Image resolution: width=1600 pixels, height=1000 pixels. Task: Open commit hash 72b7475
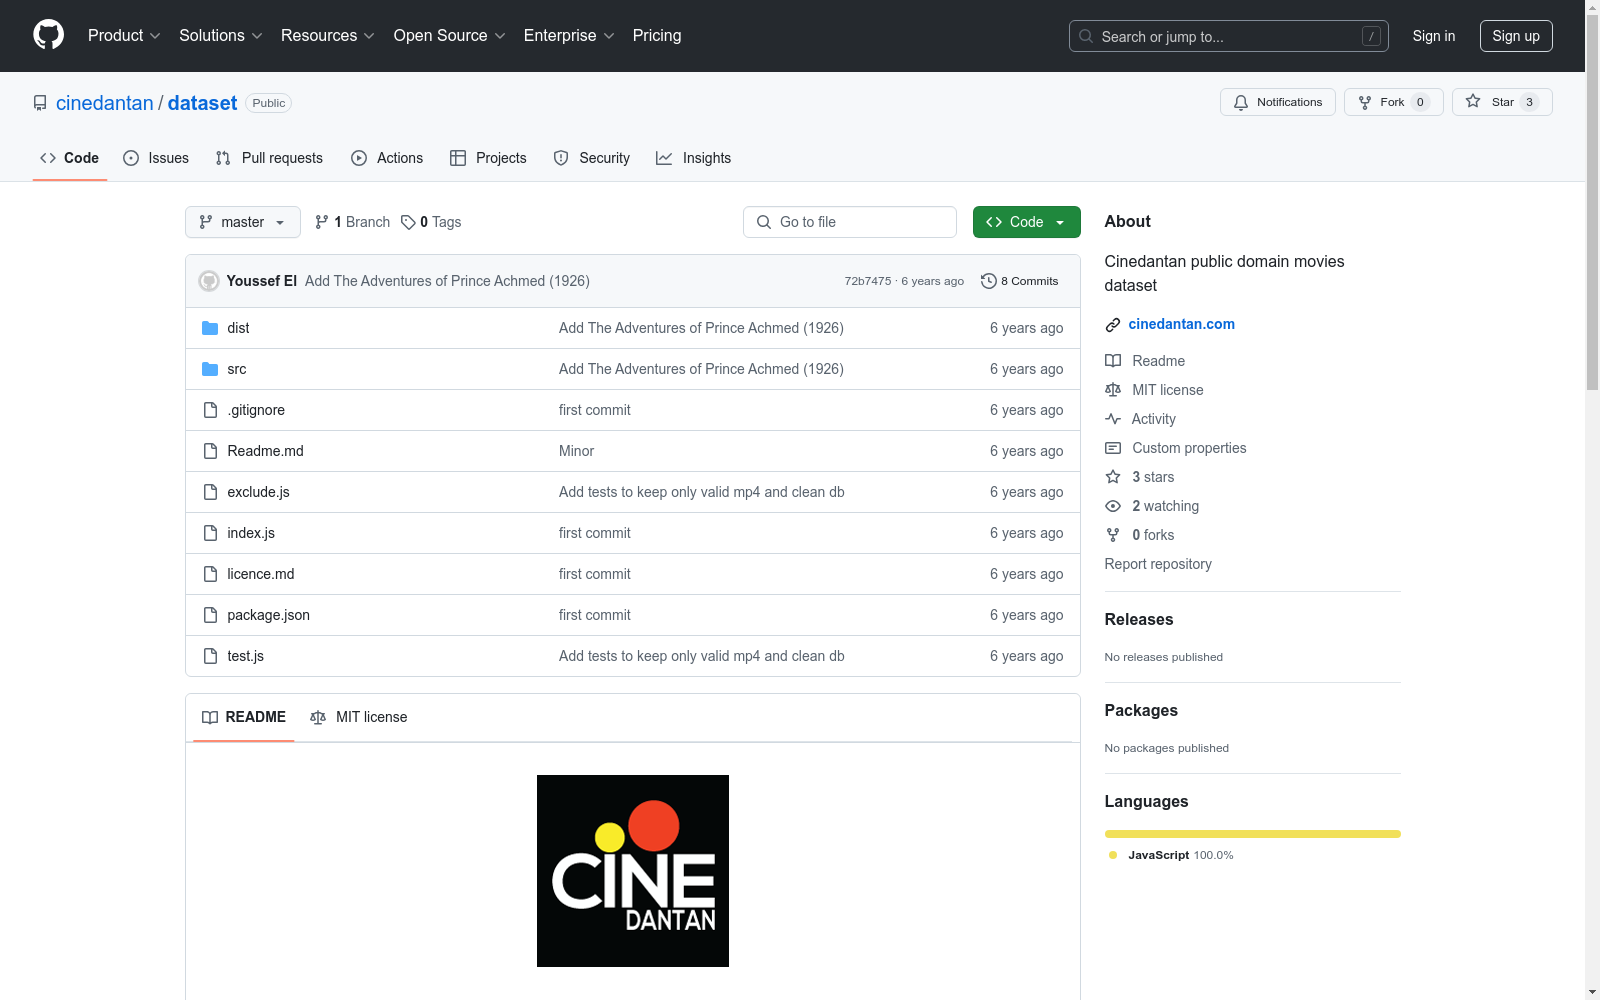[868, 281]
